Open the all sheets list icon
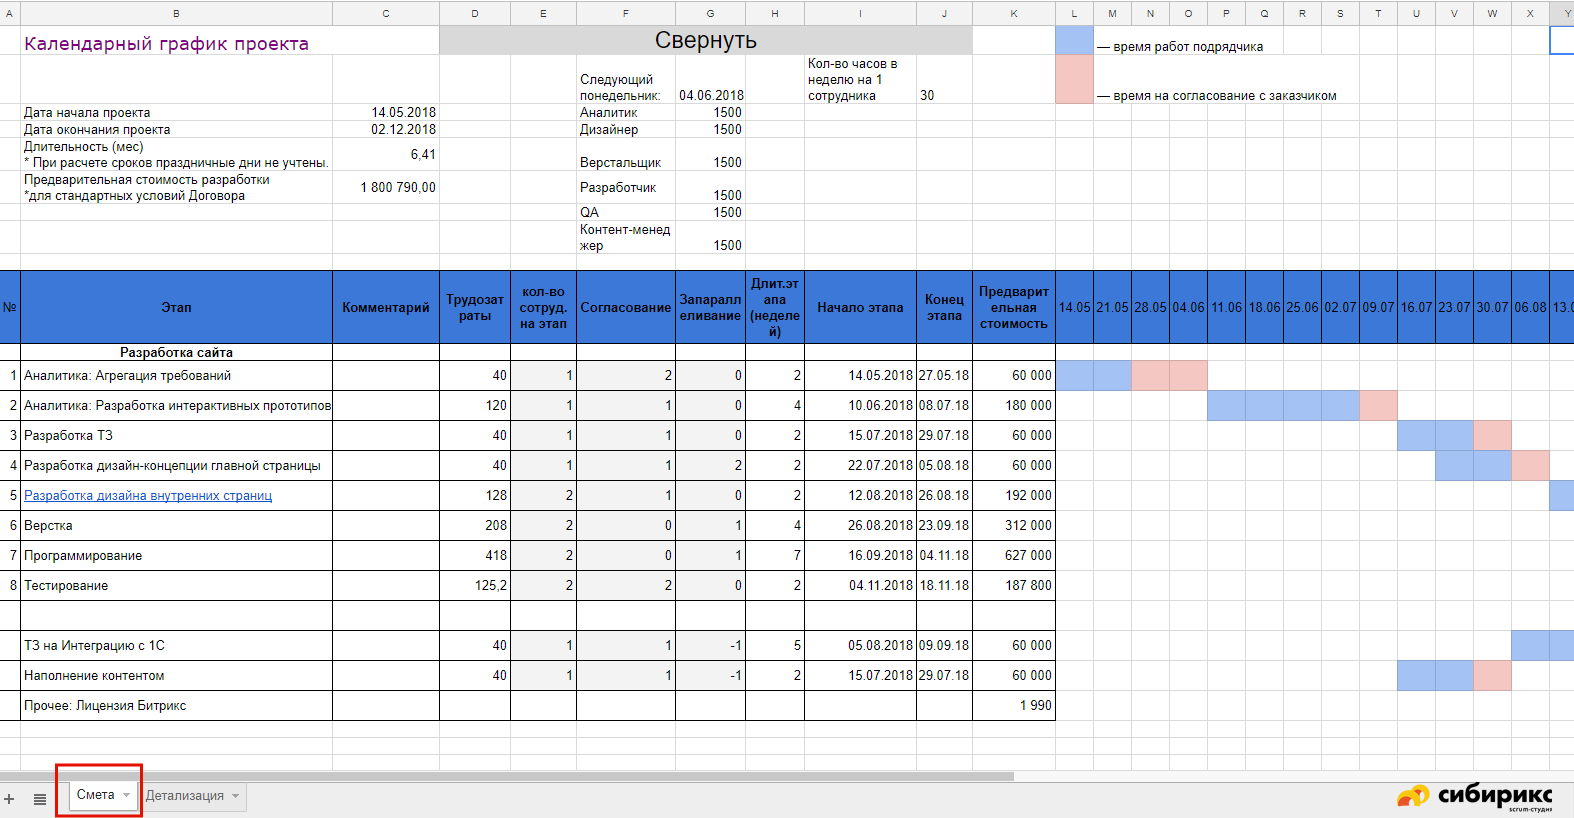 point(40,799)
